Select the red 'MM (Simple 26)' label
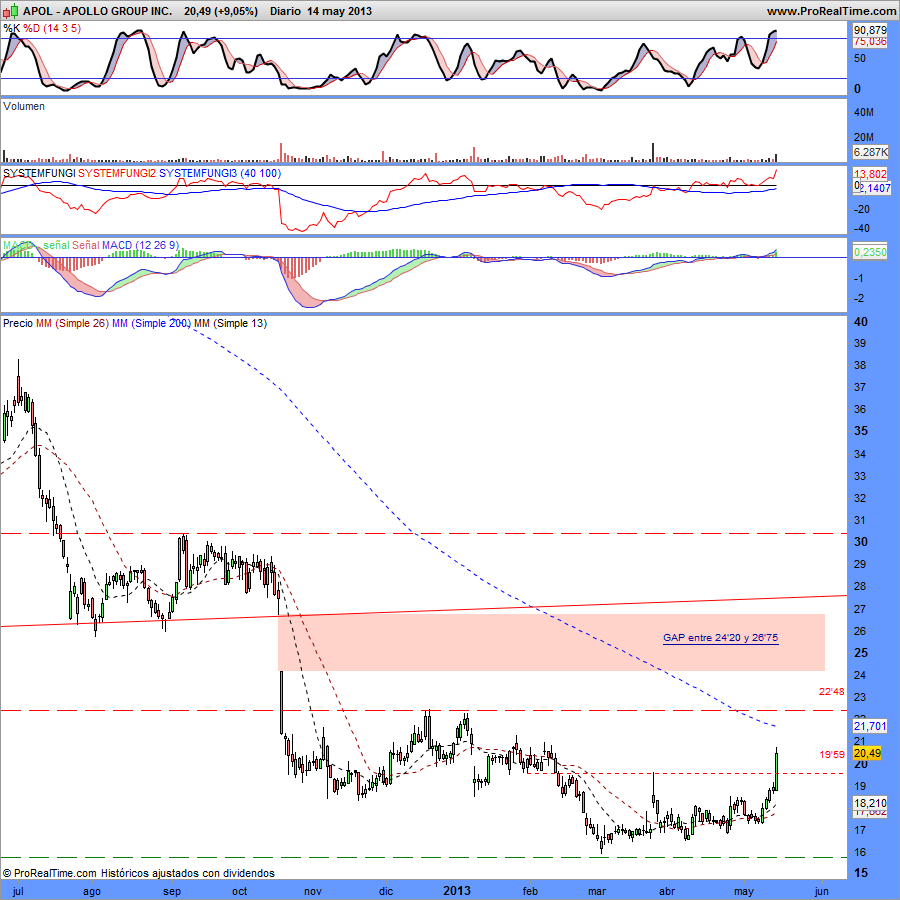 pos(72,323)
